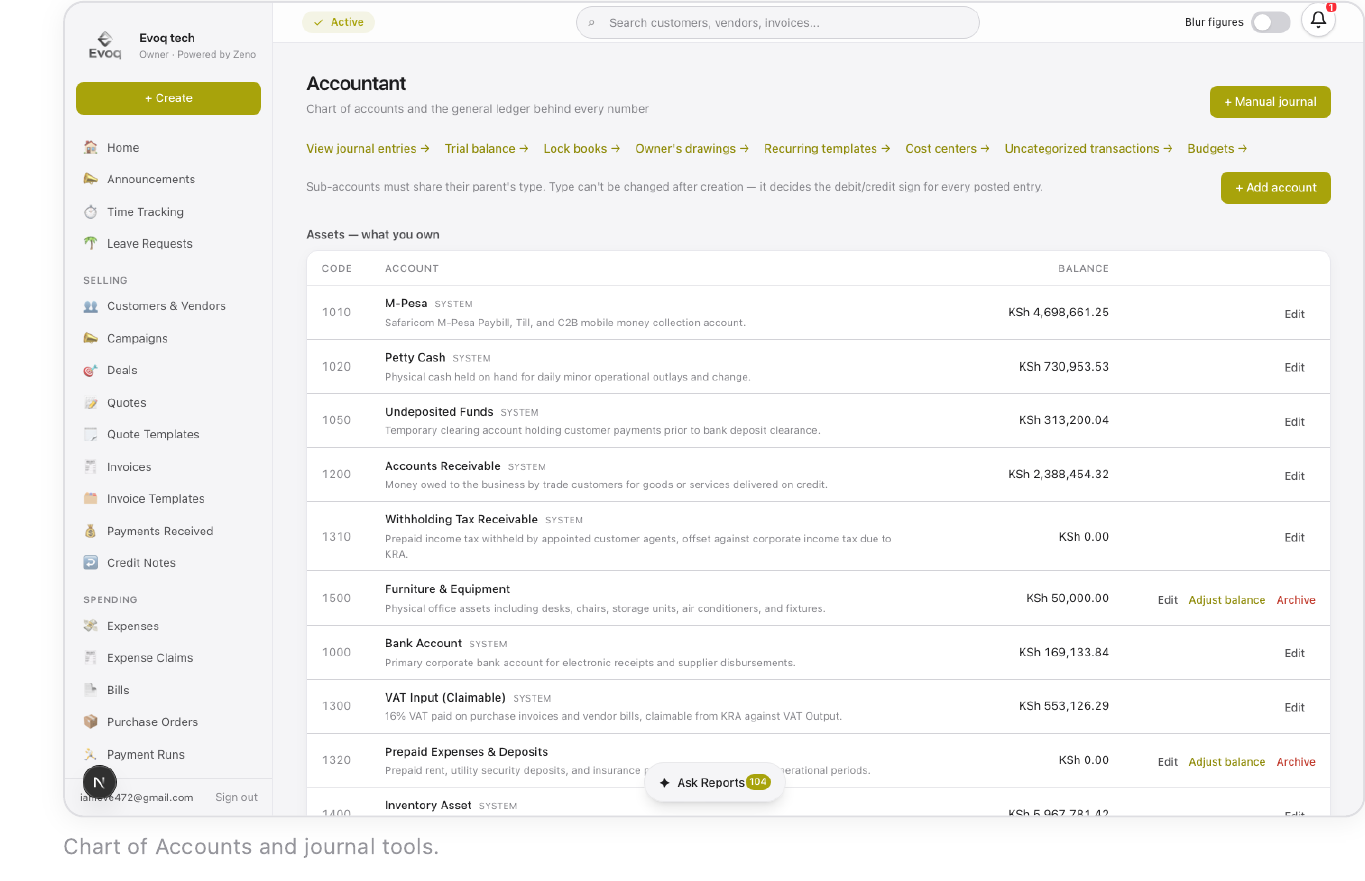Archive the Furniture & Equipment account
The image size is (1365, 881).
(1296, 600)
